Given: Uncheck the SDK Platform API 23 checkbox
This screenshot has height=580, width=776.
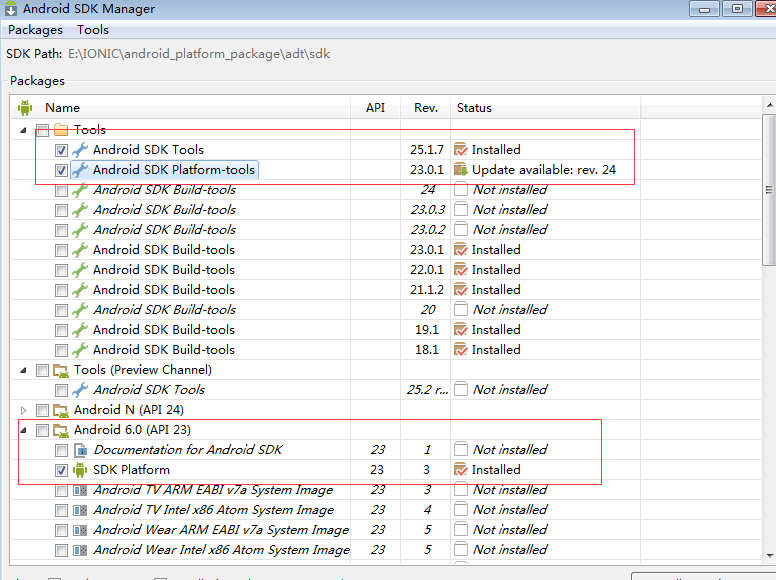Looking at the screenshot, I should point(61,470).
